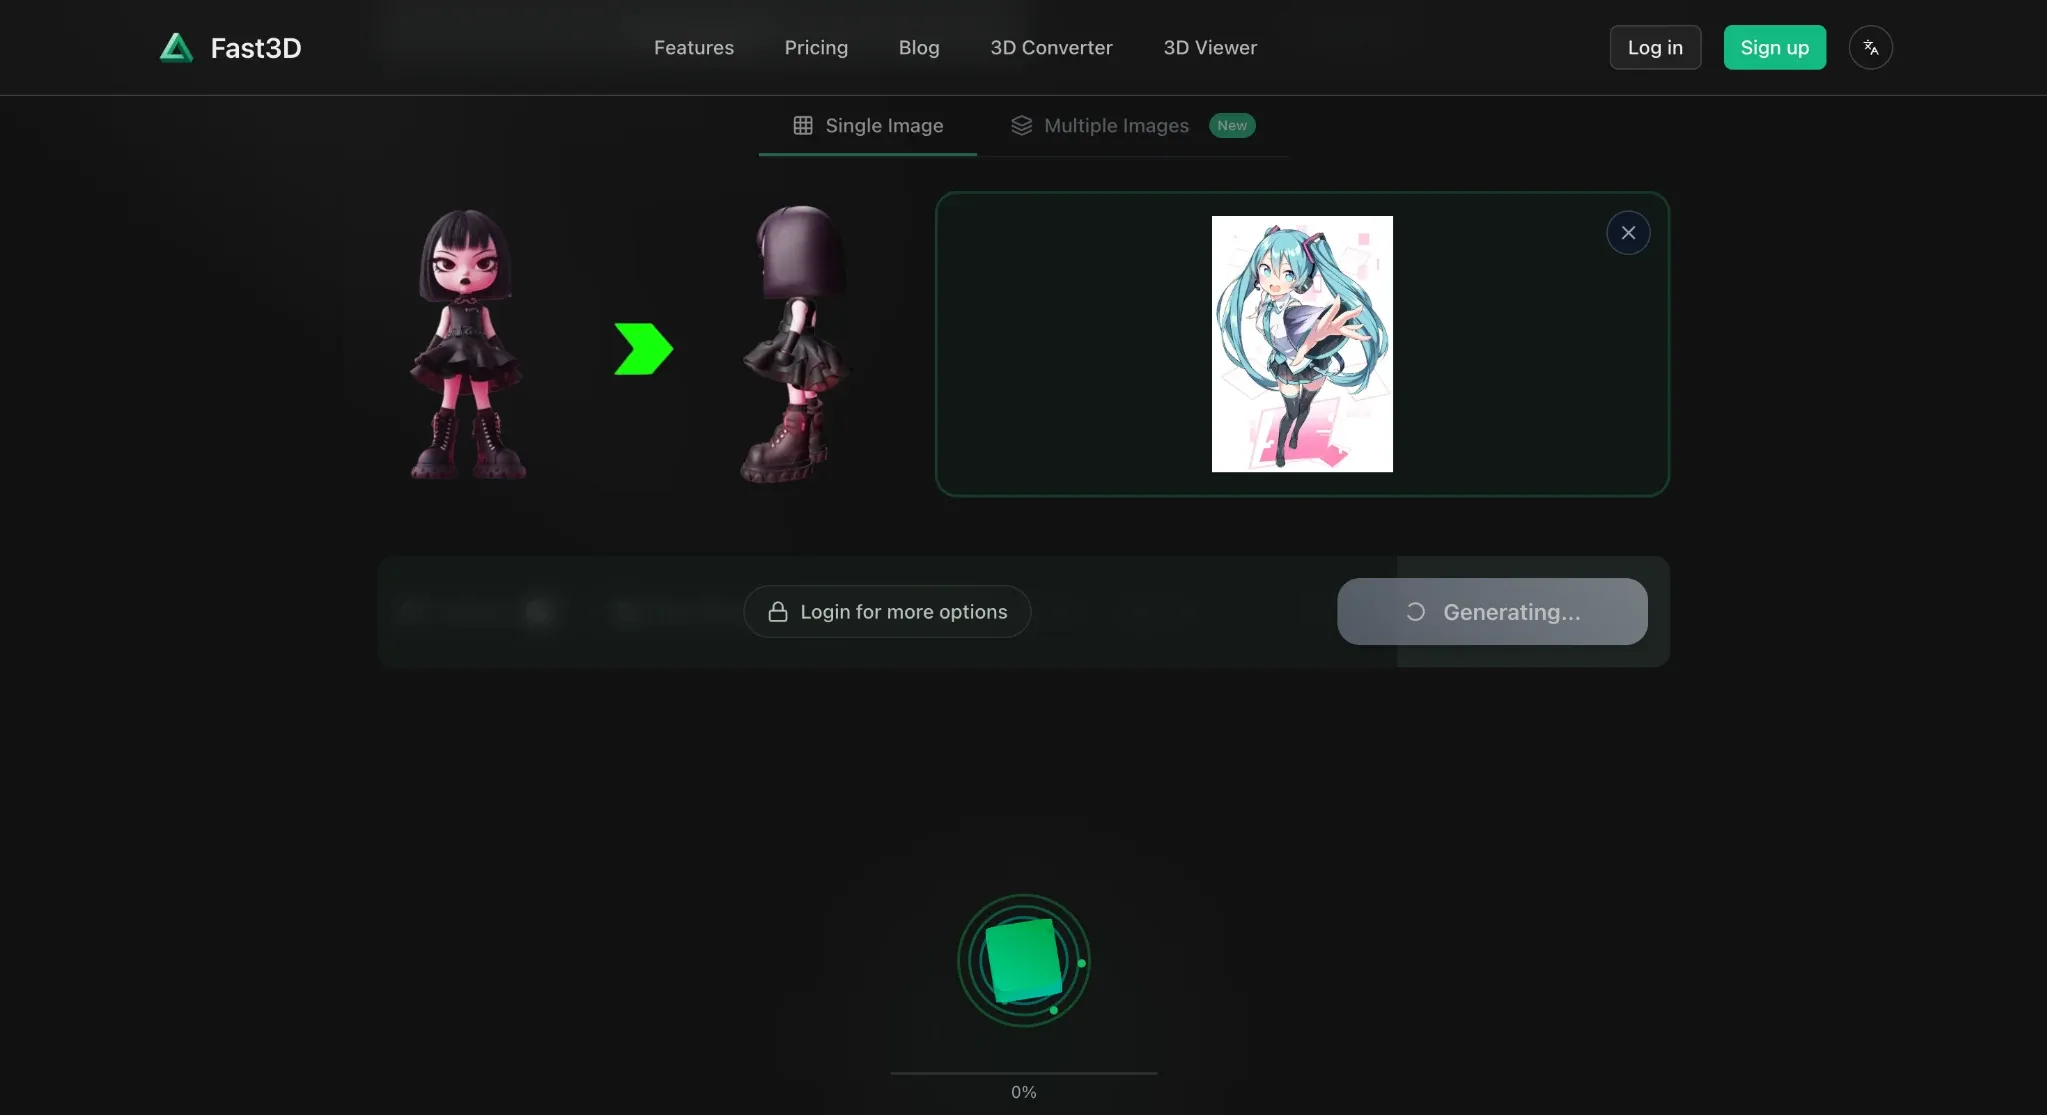Click the back-view 3D doll model image
This screenshot has width=2047, height=1115.
pyautogui.click(x=795, y=344)
